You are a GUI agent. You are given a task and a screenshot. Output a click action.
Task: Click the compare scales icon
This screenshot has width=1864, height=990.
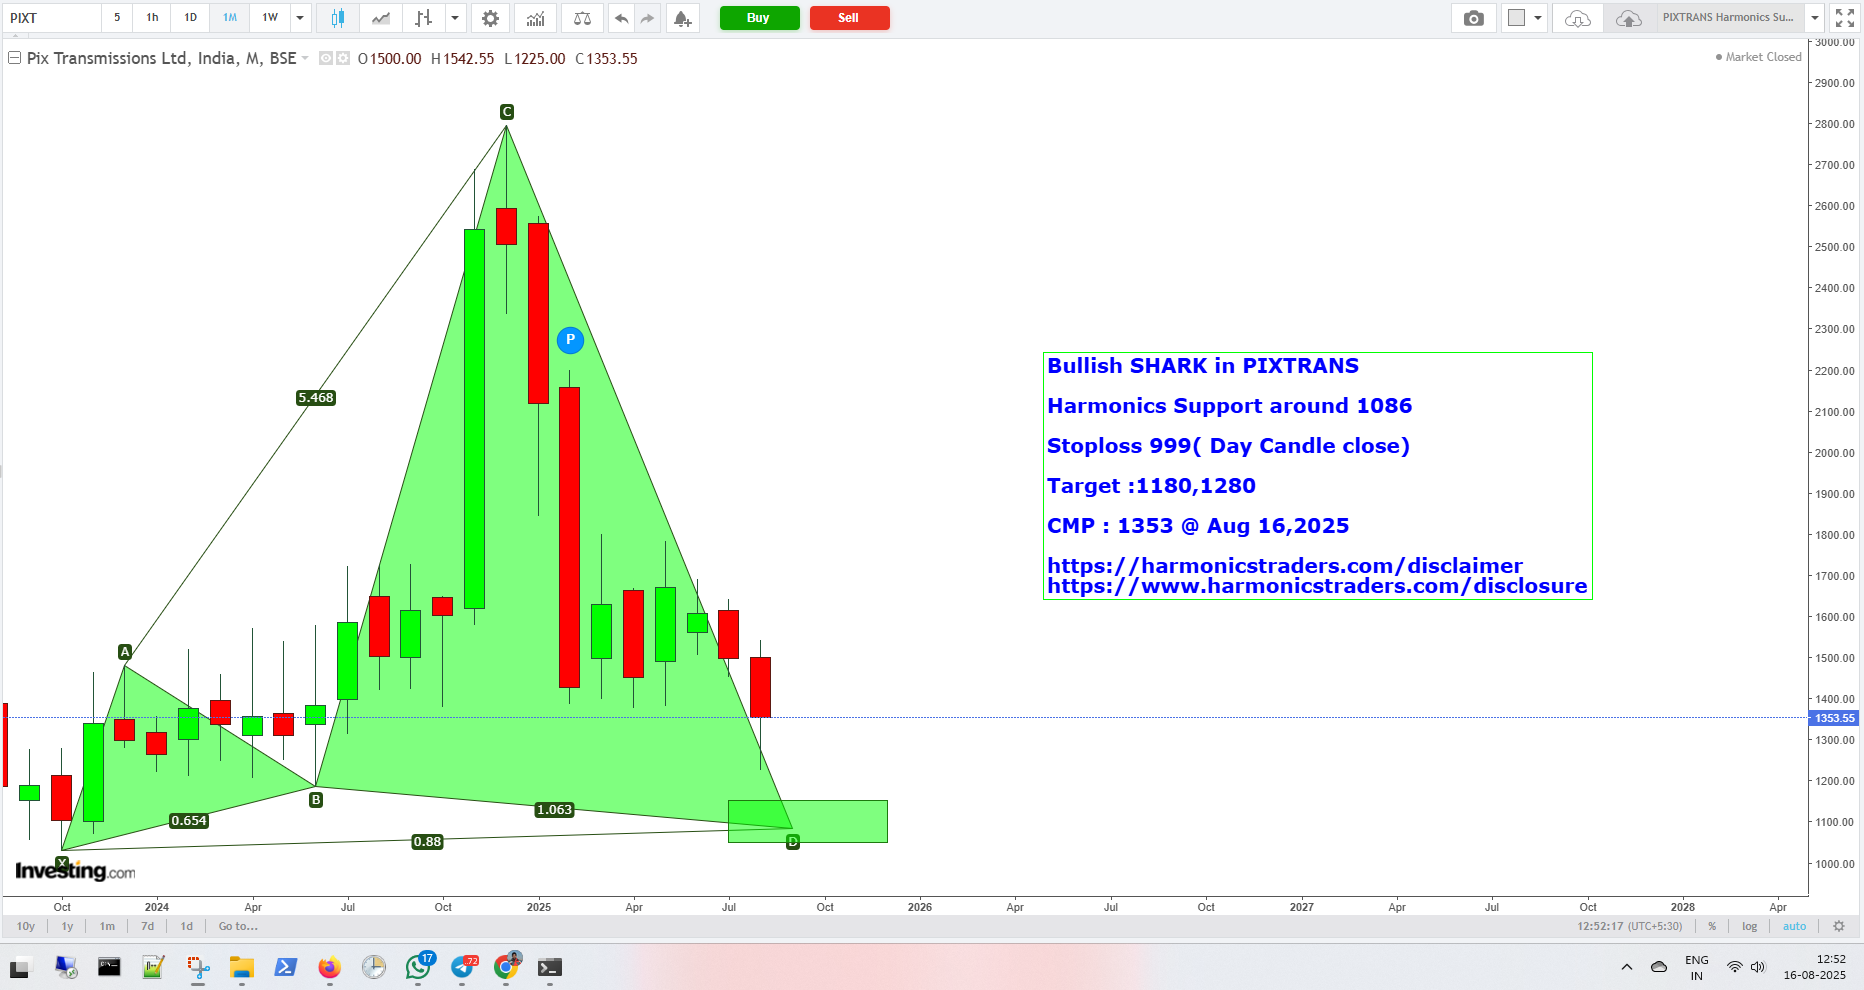coord(581,17)
